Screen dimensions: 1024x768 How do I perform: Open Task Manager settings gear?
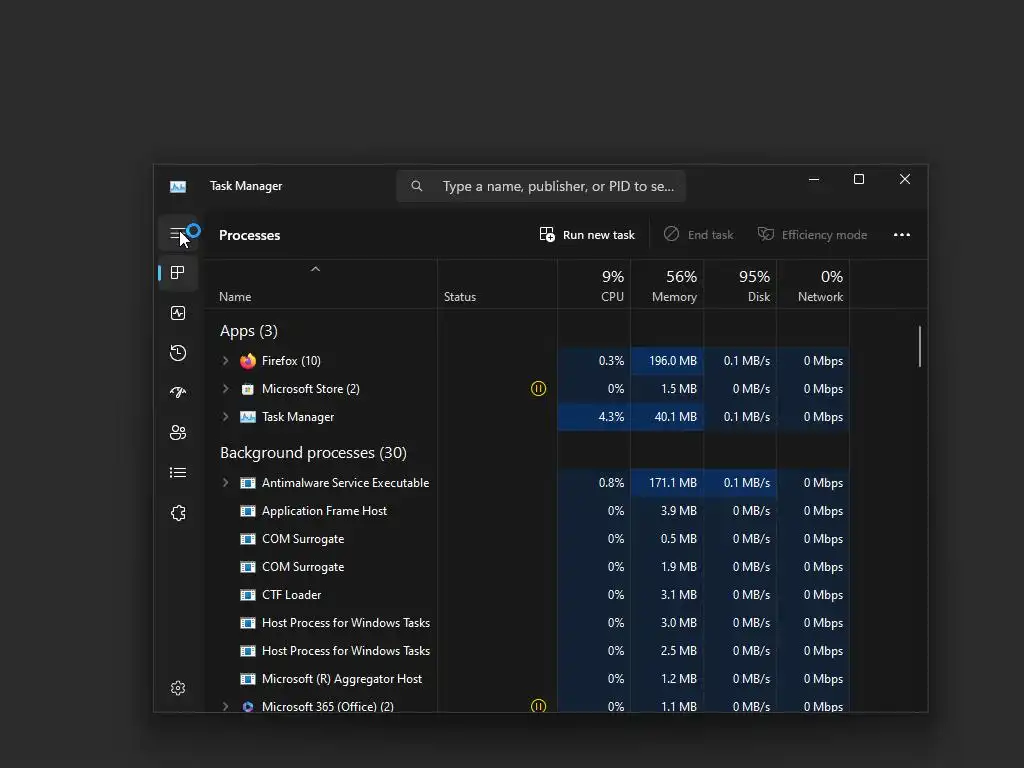tap(178, 688)
